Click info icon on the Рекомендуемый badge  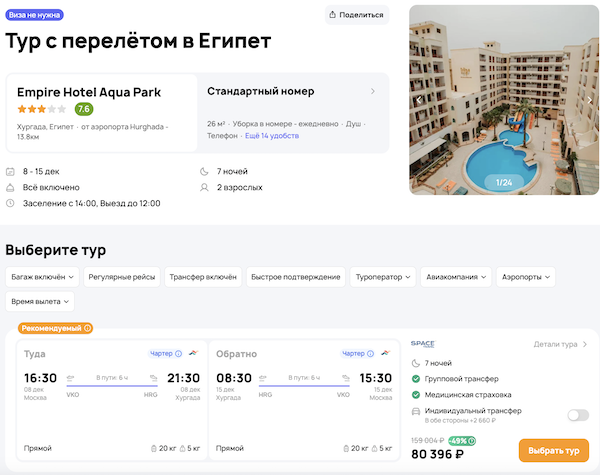click(88, 328)
